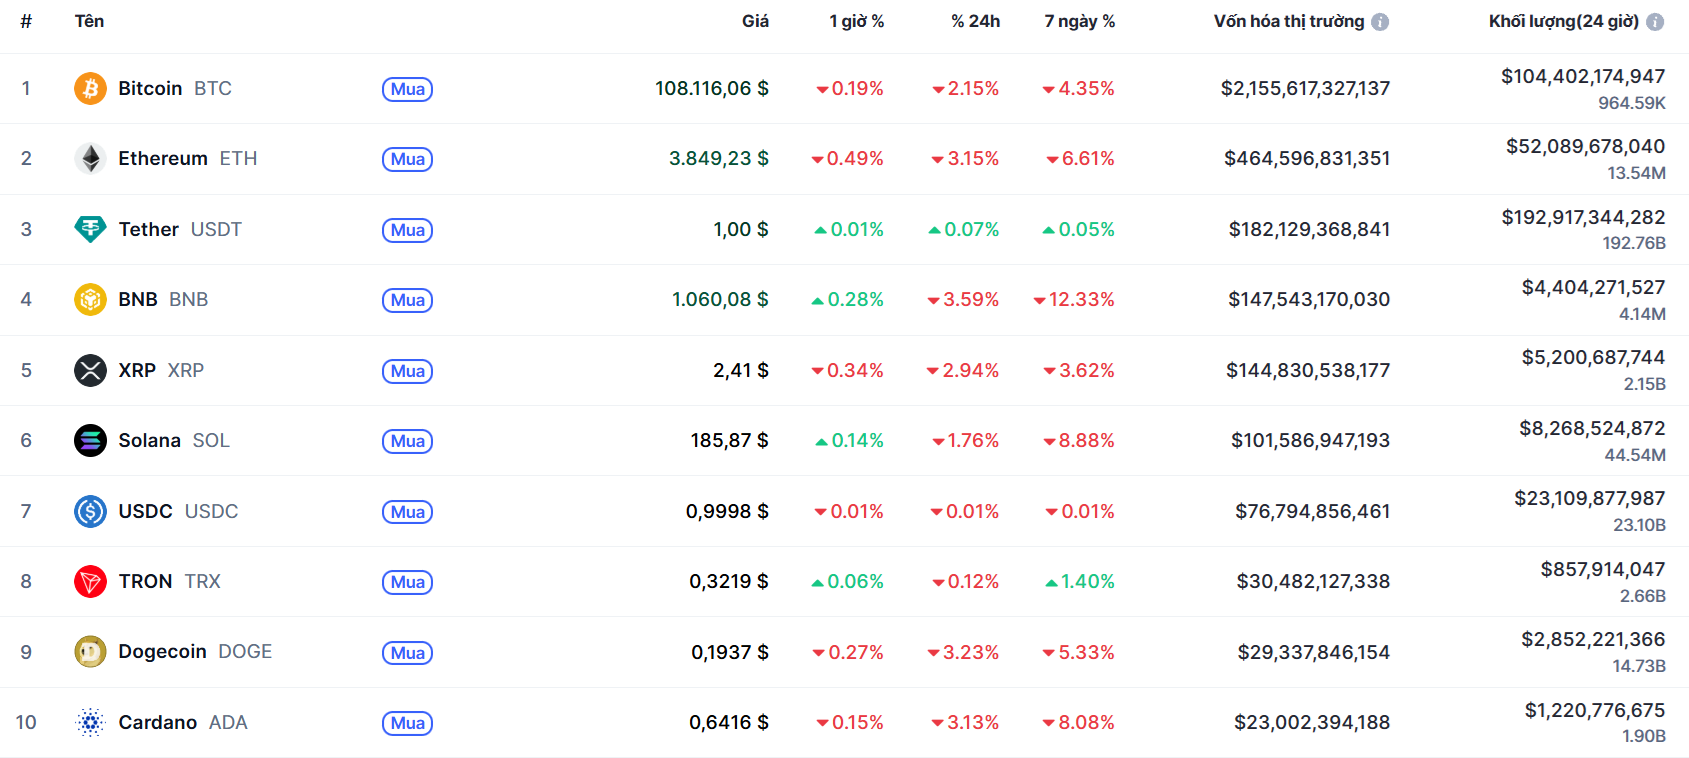Click Mua button for Cardano
Viewport: 1689px width, 758px height.
408,723
